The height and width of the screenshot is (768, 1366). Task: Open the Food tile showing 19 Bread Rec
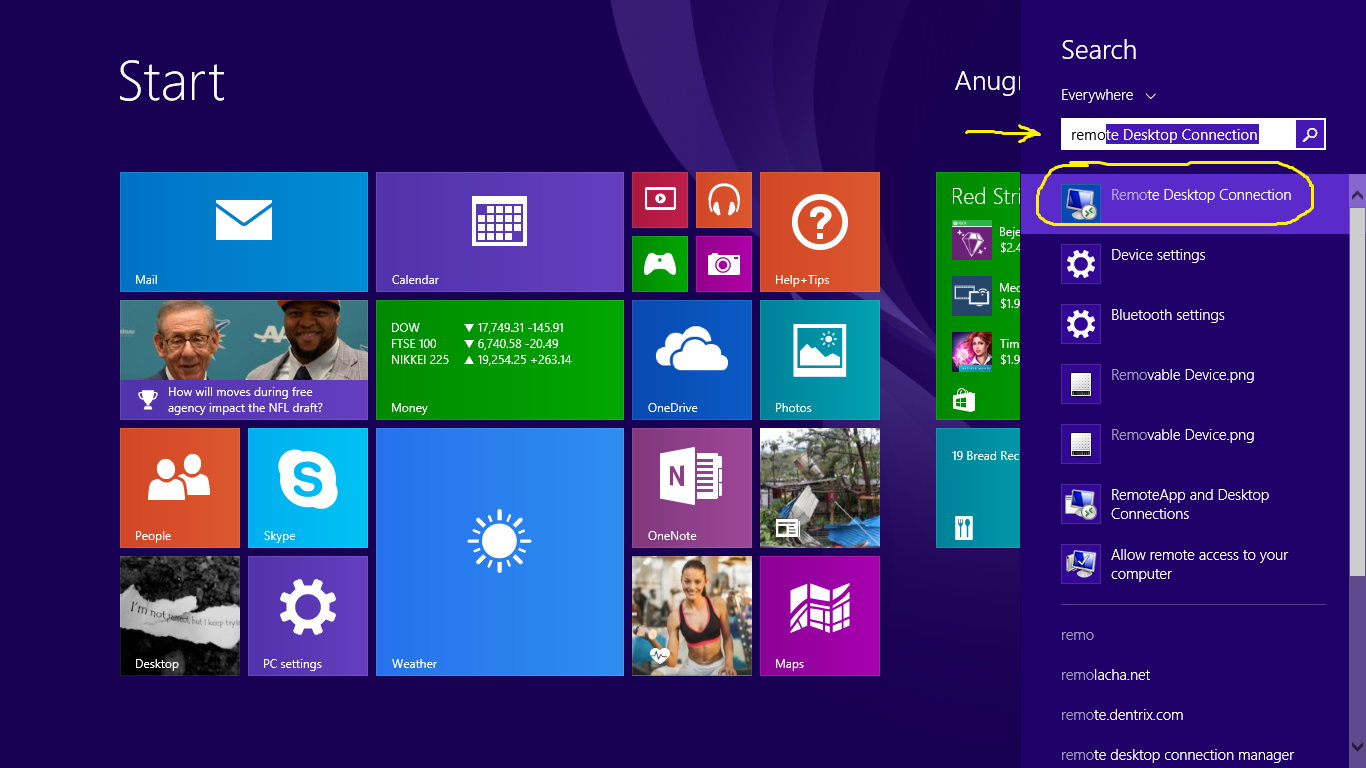pos(979,488)
